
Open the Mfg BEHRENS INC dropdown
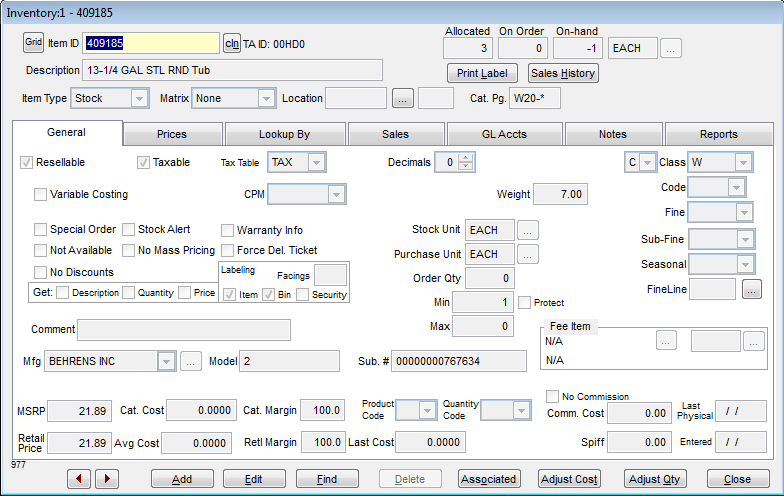166,361
